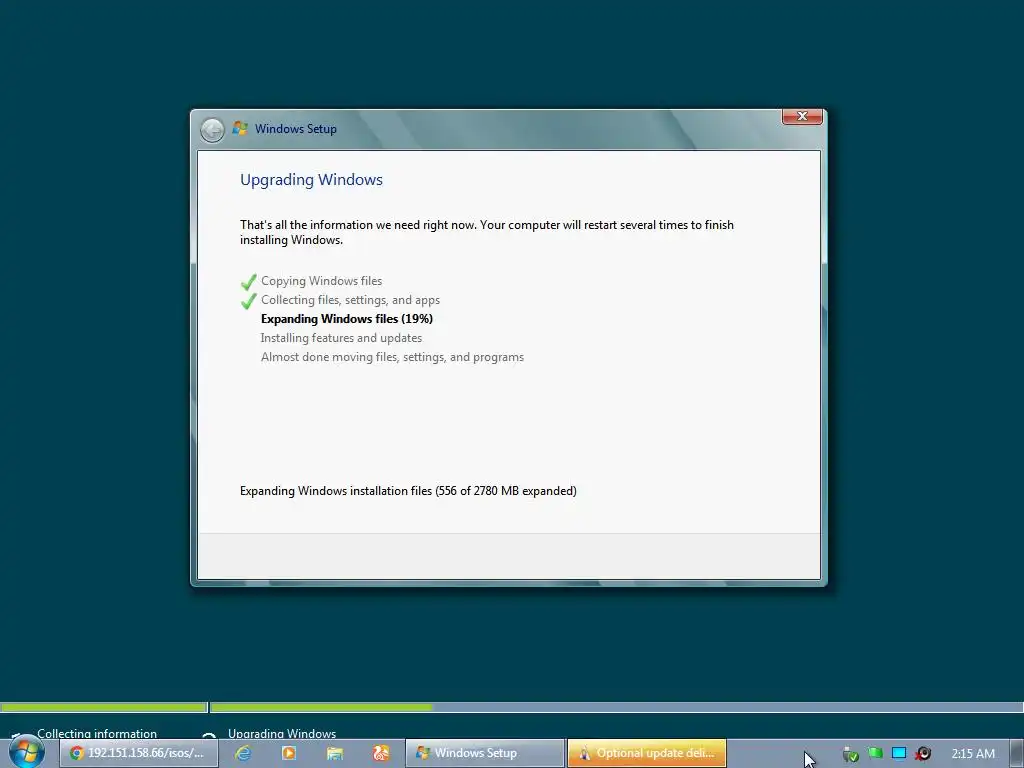Click the Almost done moving files text

pyautogui.click(x=392, y=357)
